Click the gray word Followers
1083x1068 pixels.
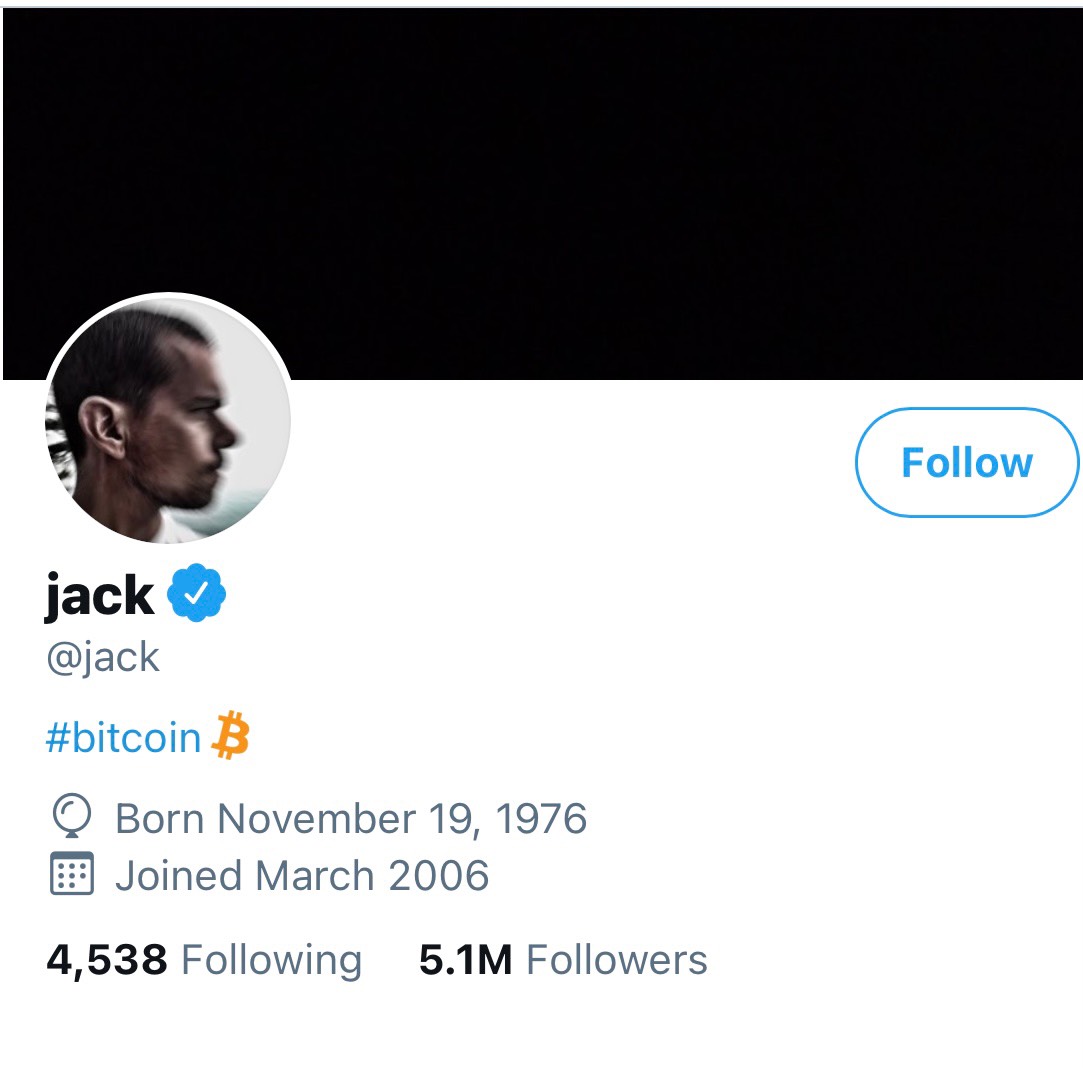pos(617,960)
